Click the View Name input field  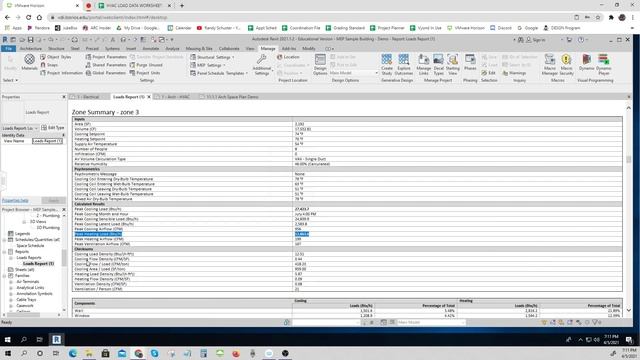click(47, 141)
